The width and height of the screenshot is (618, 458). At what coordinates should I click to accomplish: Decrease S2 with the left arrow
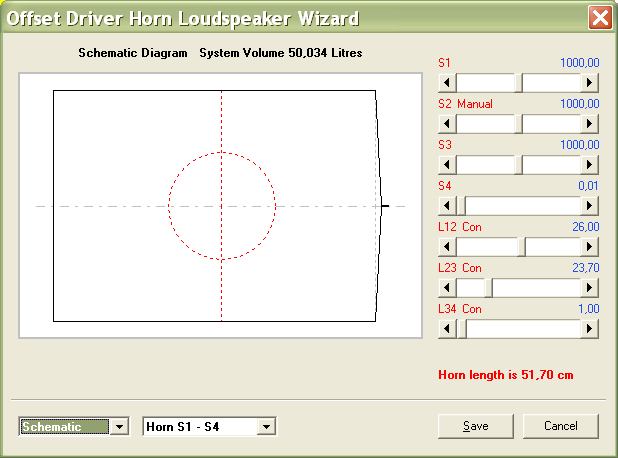pyautogui.click(x=447, y=124)
